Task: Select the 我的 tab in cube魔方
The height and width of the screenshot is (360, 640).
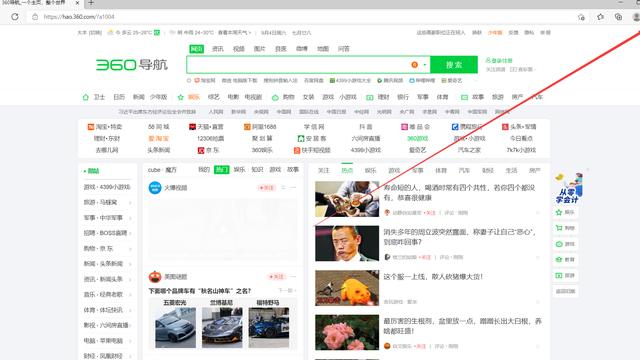Action: (x=204, y=170)
